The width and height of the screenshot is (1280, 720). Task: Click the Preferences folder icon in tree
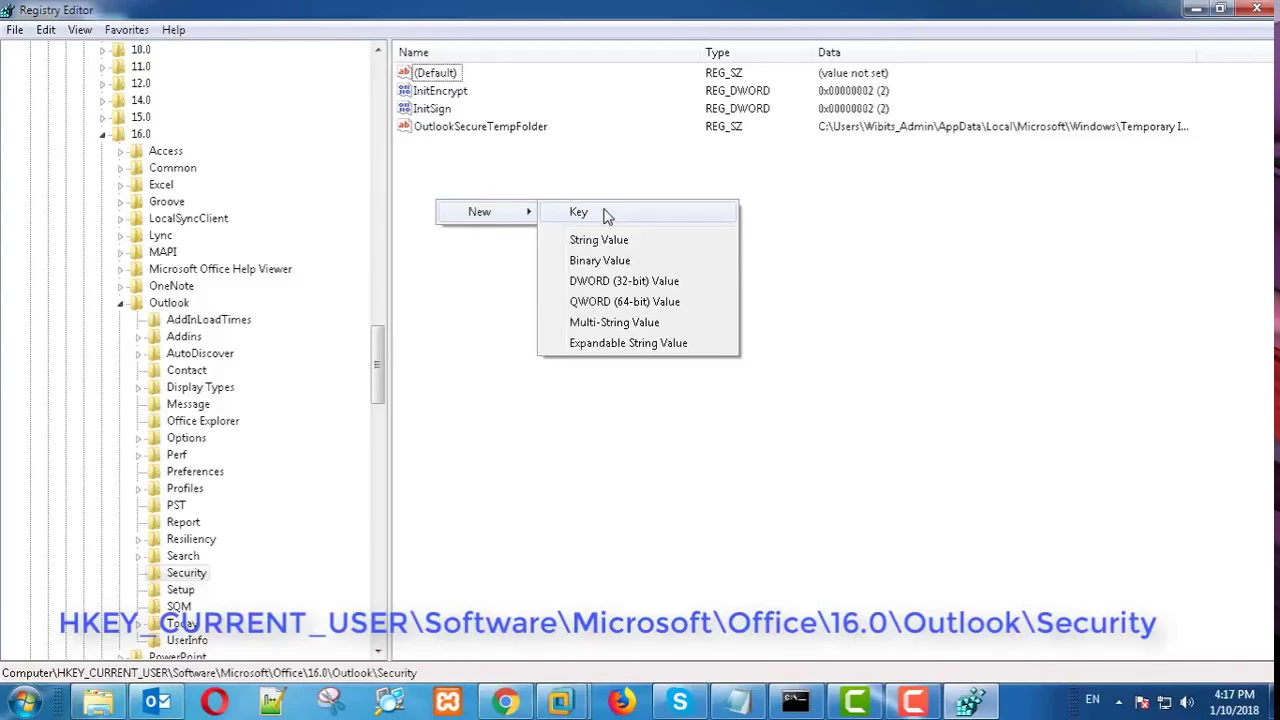pyautogui.click(x=155, y=471)
